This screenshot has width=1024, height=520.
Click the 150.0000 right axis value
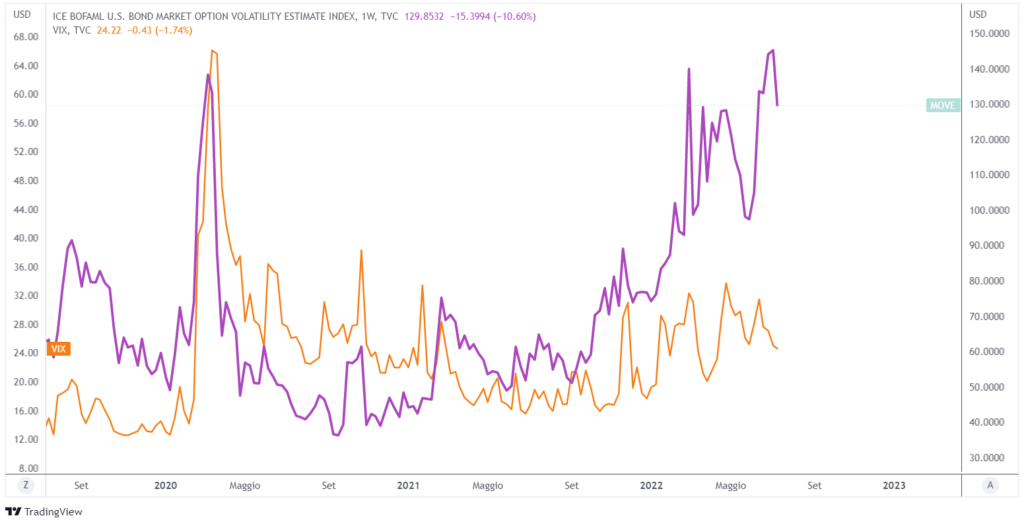[988, 34]
